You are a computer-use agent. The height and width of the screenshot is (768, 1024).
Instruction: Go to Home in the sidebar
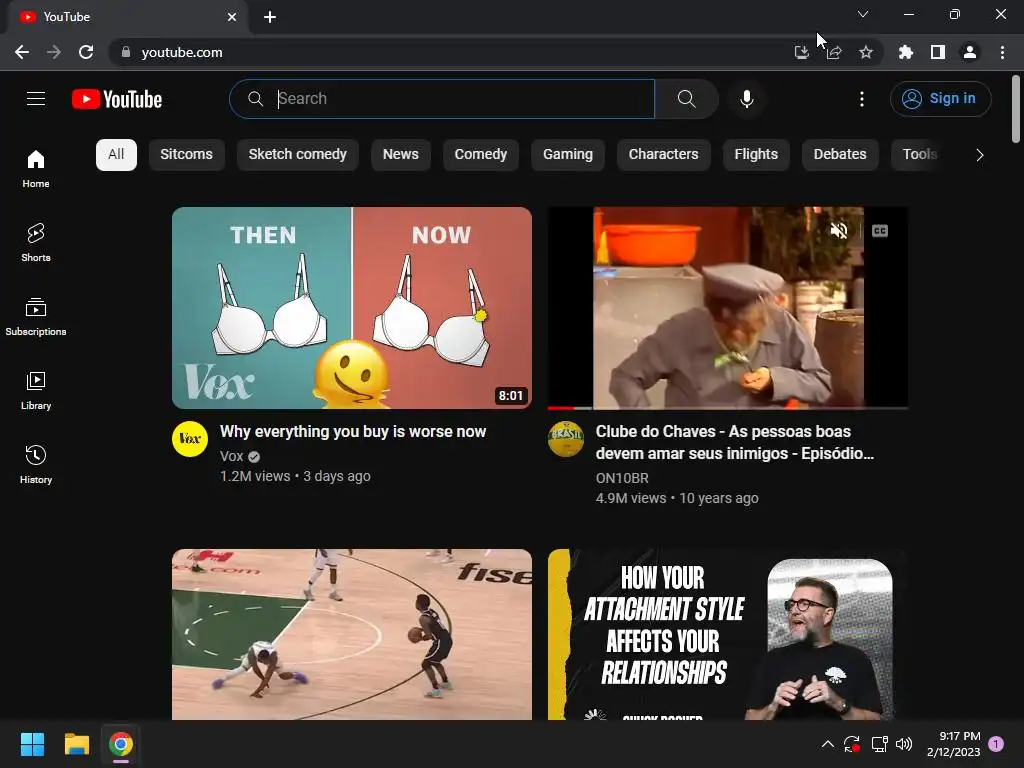coord(36,168)
